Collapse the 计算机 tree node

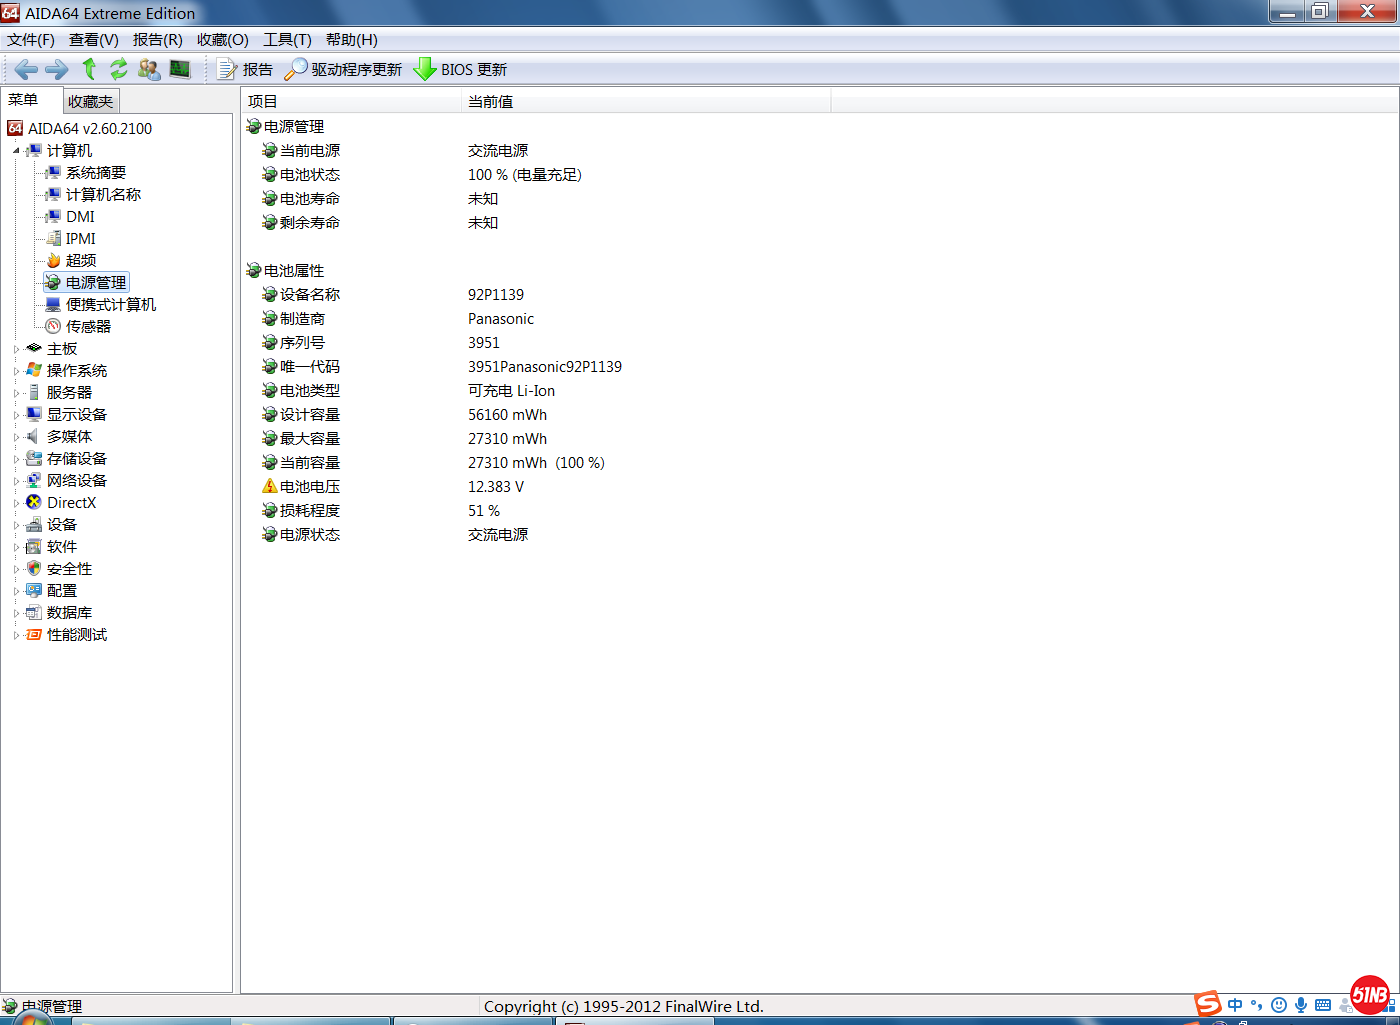pos(16,151)
